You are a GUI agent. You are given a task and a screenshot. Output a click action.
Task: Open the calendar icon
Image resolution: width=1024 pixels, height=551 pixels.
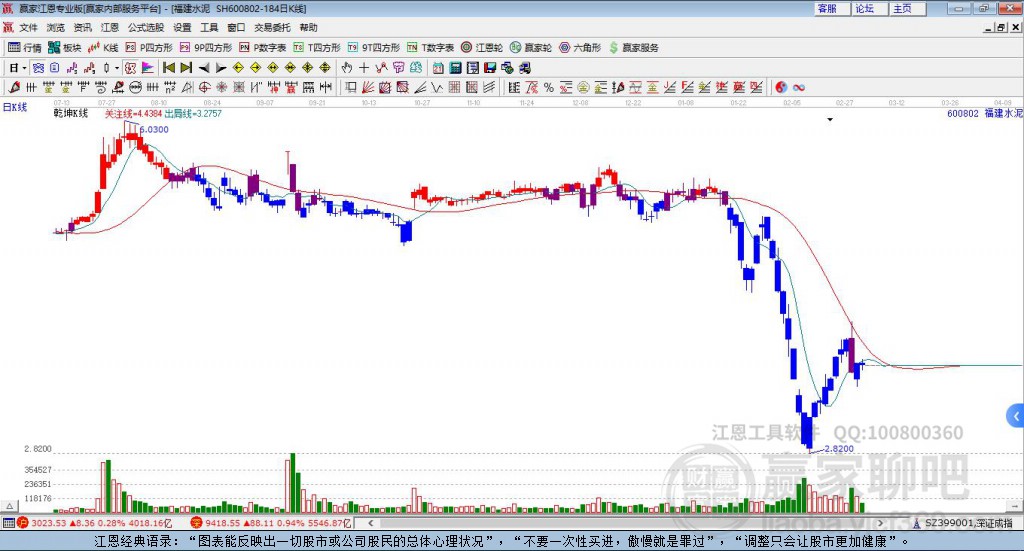coord(438,68)
